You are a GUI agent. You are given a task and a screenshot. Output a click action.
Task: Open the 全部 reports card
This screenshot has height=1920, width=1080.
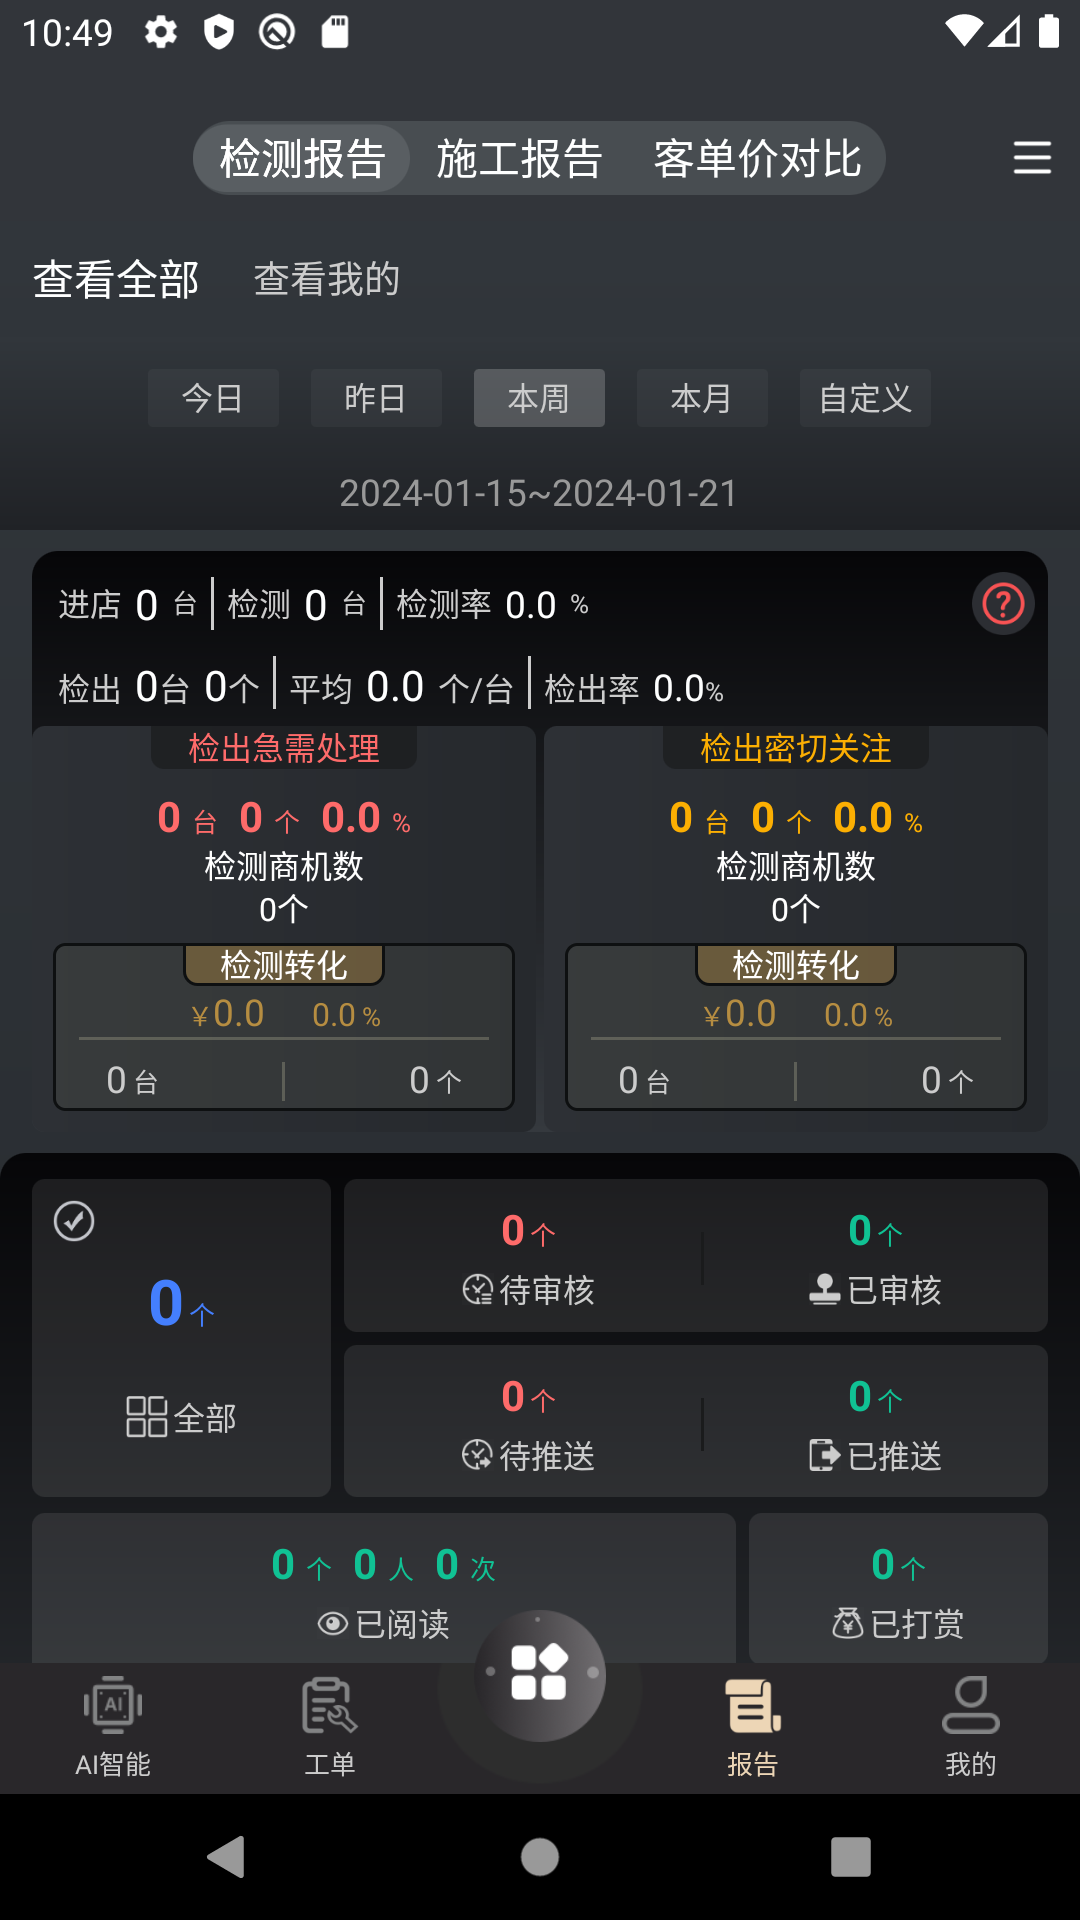181,1338
